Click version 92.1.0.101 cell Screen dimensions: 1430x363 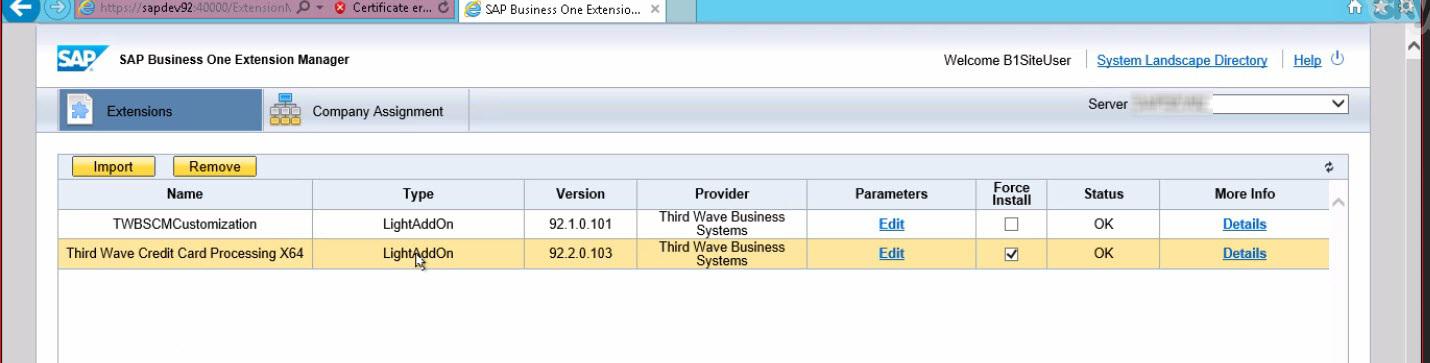pos(580,224)
